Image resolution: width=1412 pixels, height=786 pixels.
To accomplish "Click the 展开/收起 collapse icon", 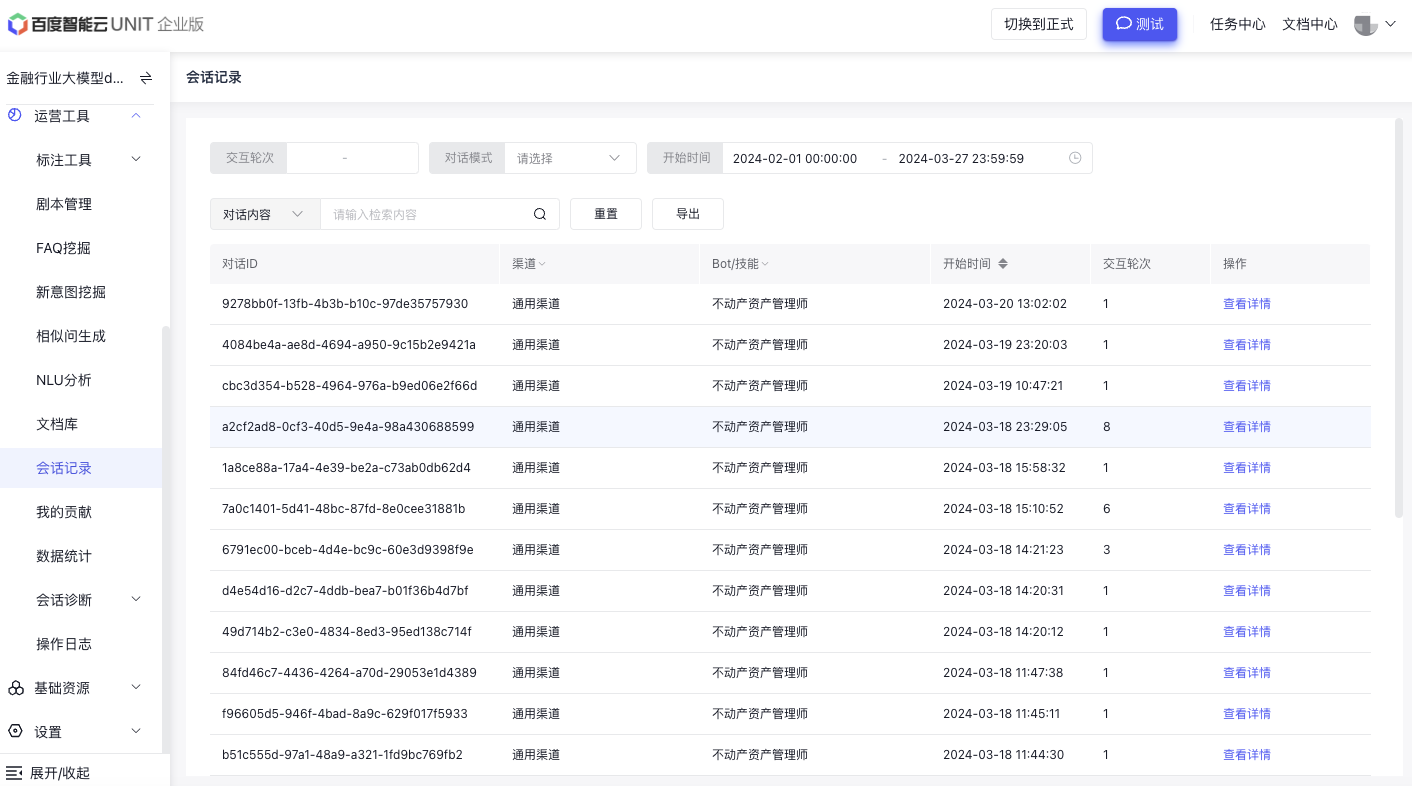I will (14, 773).
